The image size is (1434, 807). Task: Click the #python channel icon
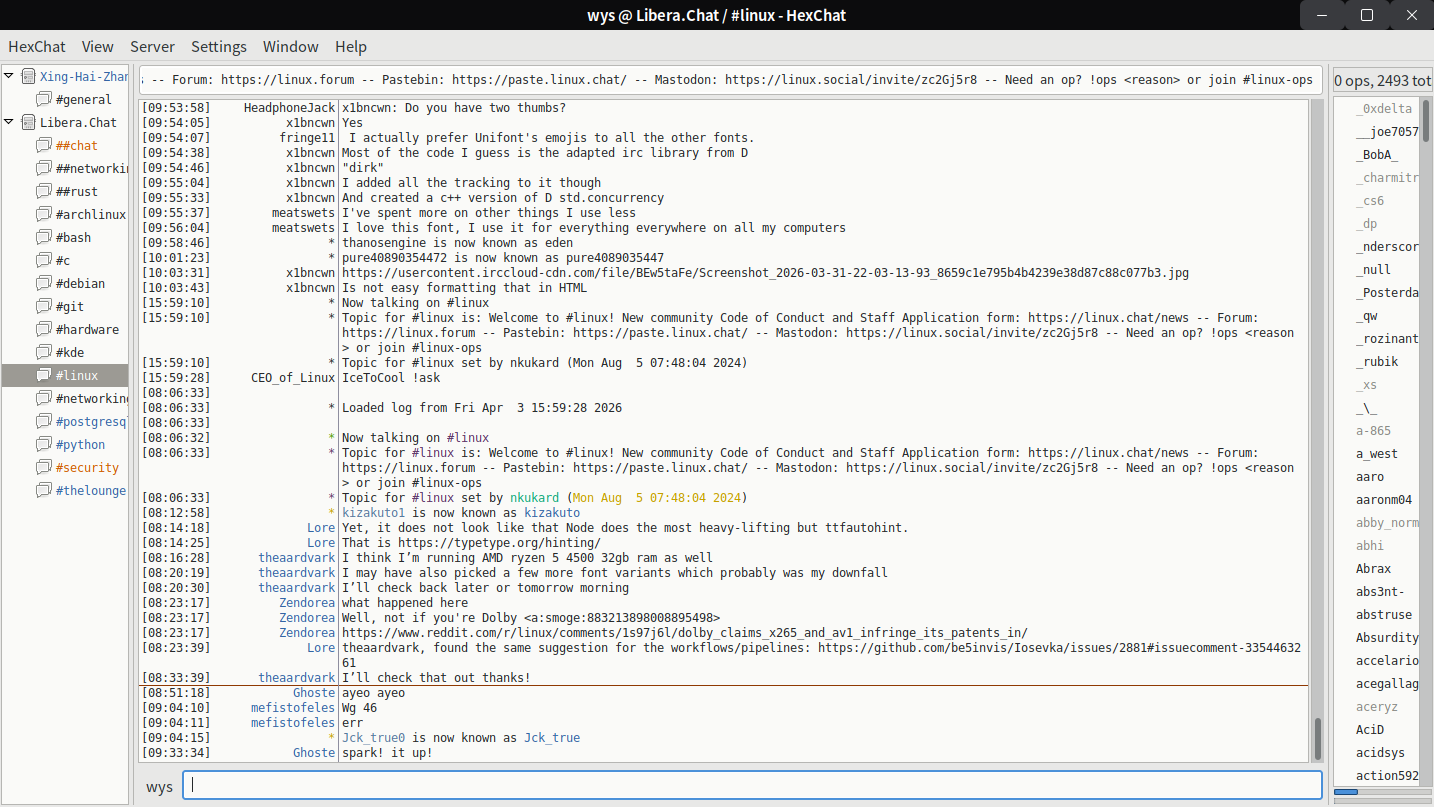pos(43,445)
